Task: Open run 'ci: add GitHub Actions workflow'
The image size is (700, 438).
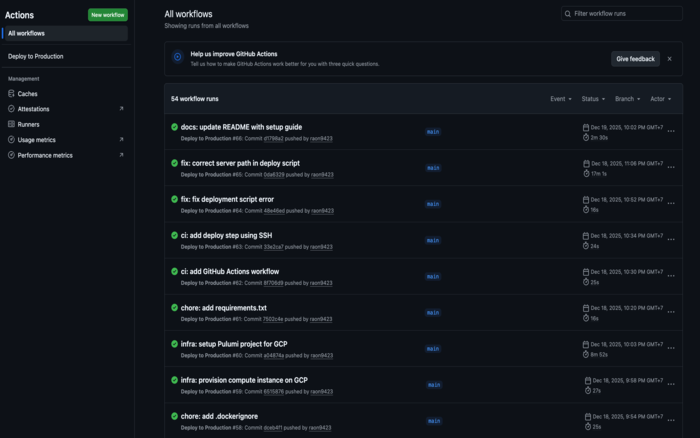Action: (230, 272)
